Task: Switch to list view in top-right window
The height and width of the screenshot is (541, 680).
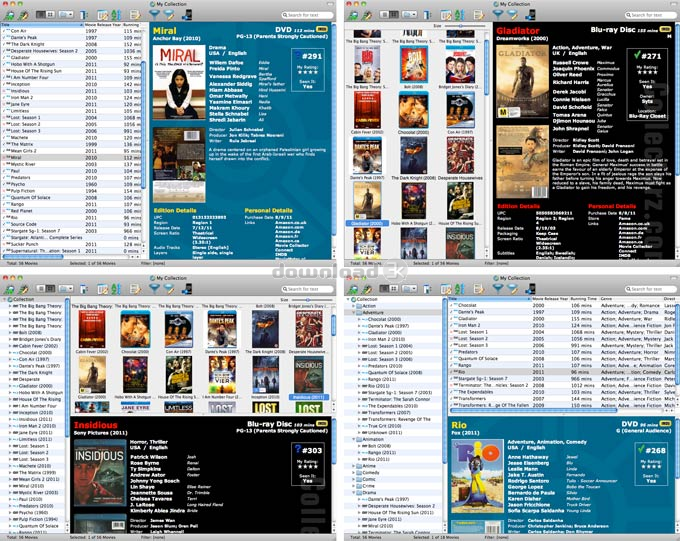Action: (x=384, y=15)
